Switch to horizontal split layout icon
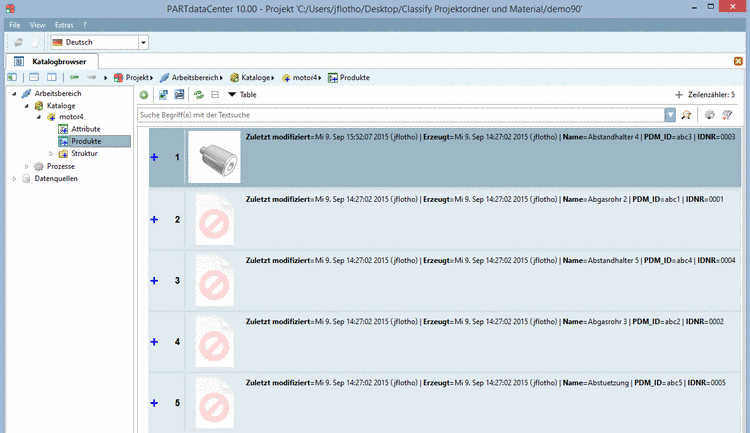This screenshot has width=750, height=433. 34,77
